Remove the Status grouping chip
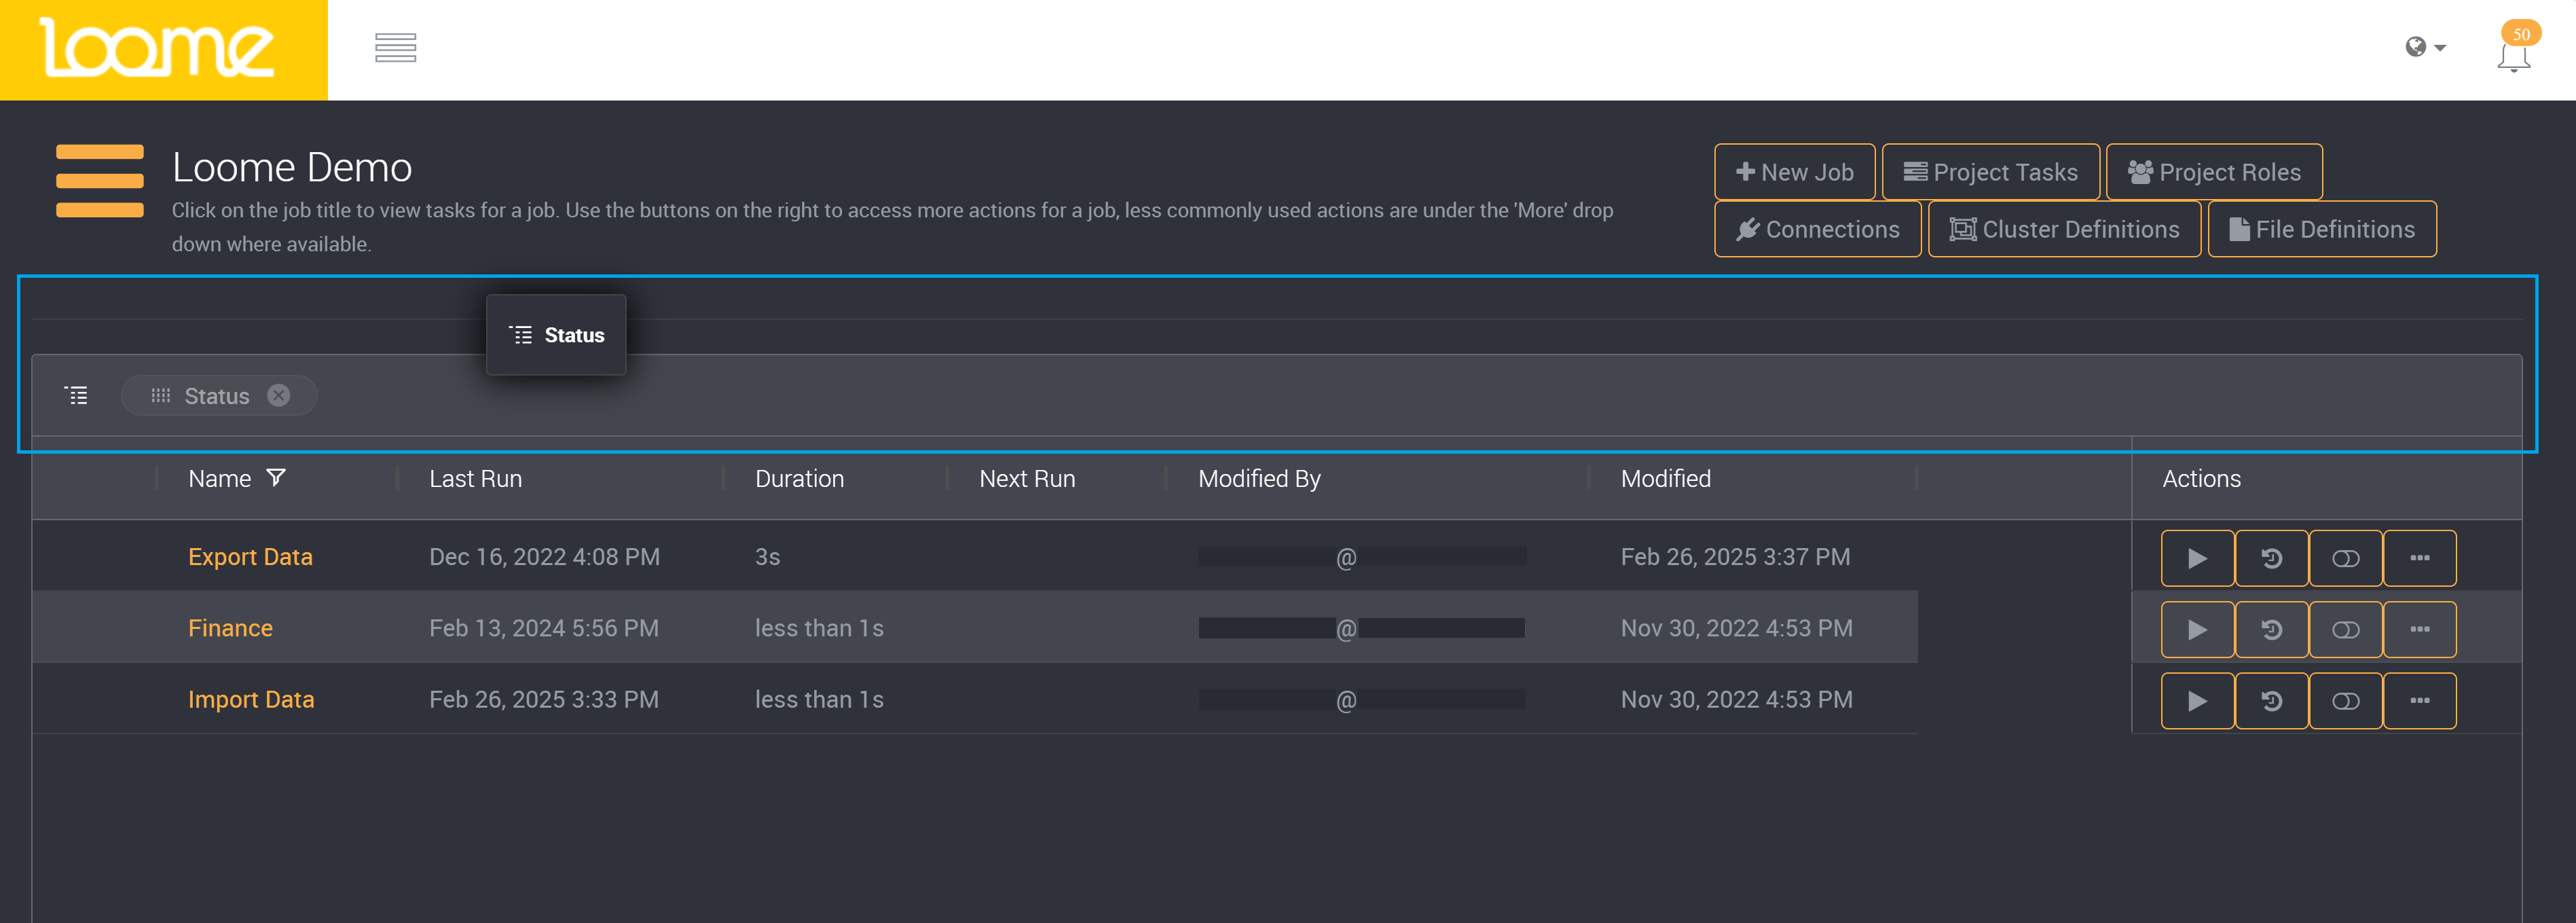The image size is (2576, 923). (279, 395)
